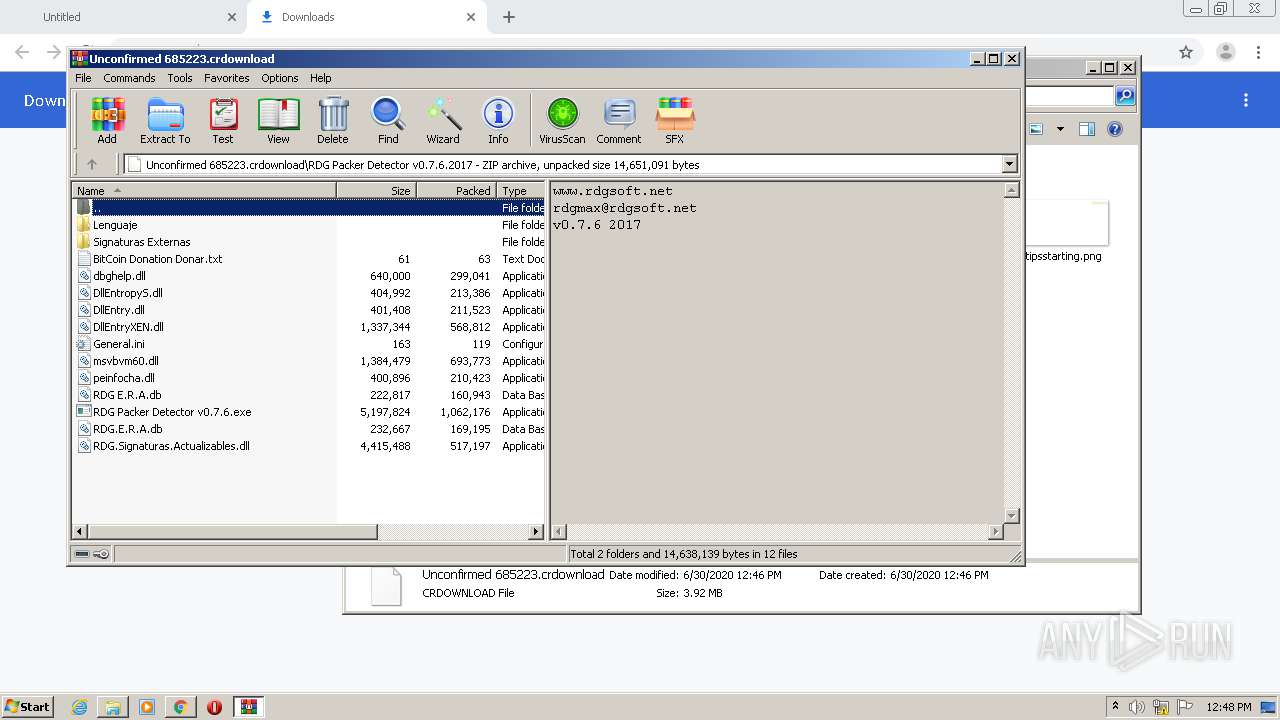Click the Start button
1280x720 pixels.
[28, 706]
